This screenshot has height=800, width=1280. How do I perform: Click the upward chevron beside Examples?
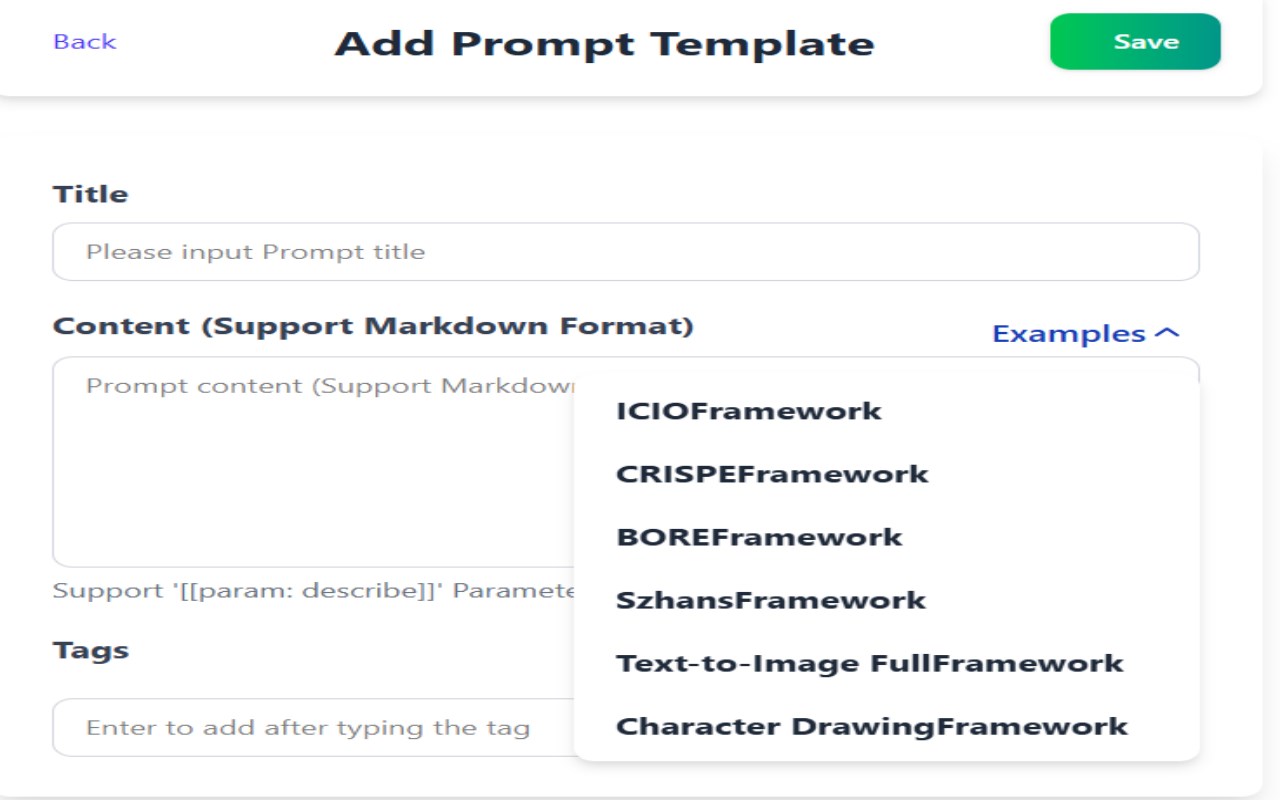[1167, 333]
